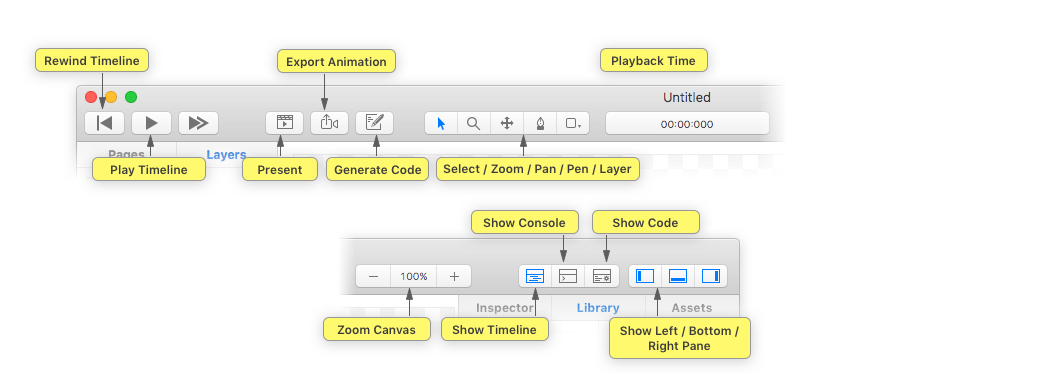The image size is (1045, 385).
Task: Click the fast-forward timeline button
Action: [198, 123]
